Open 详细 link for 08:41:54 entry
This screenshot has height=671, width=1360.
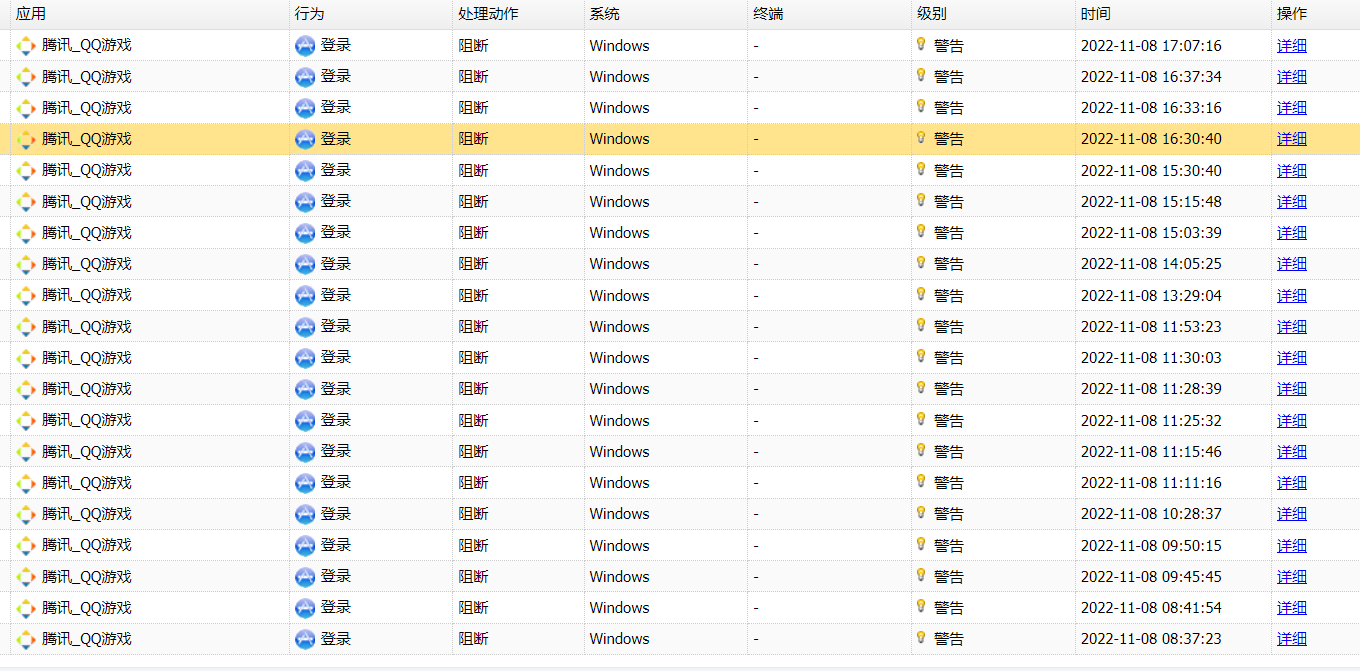tap(1292, 608)
